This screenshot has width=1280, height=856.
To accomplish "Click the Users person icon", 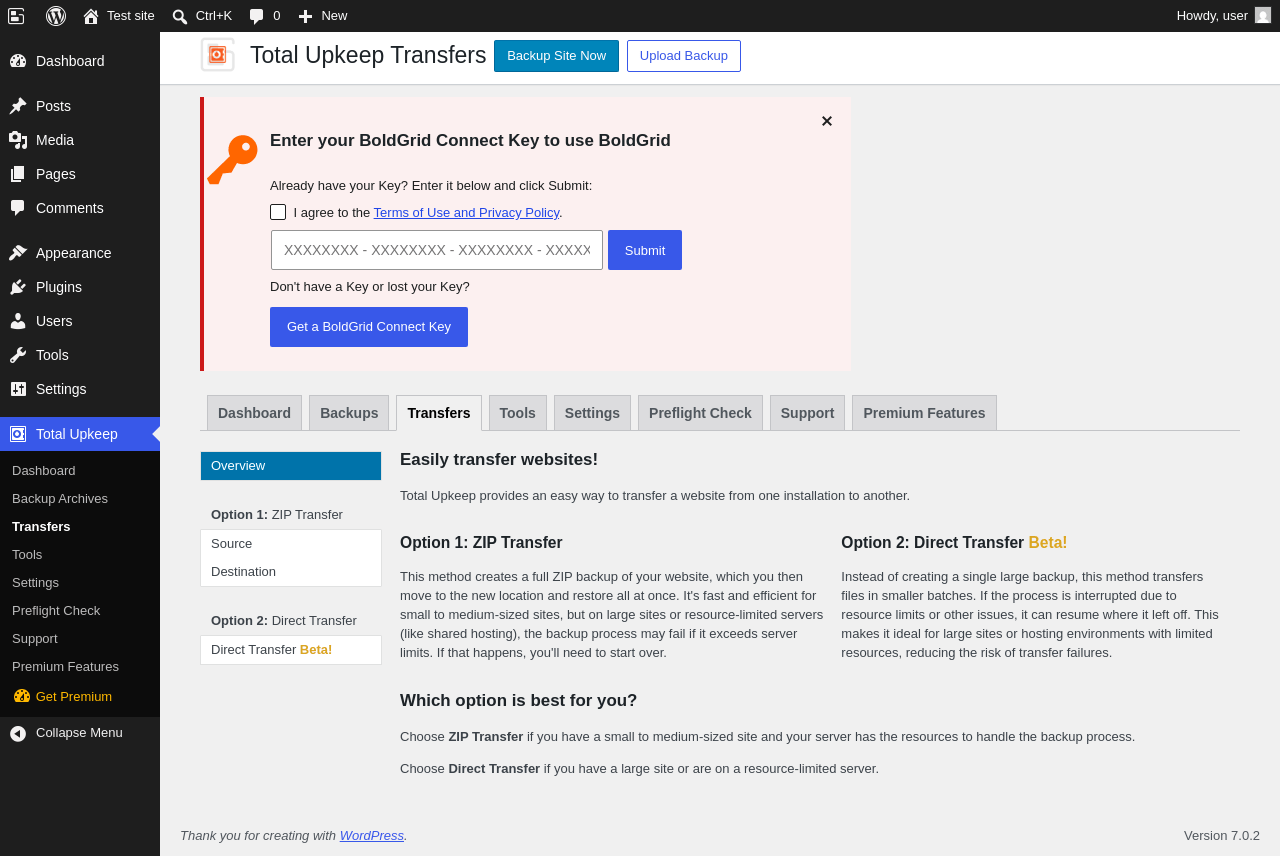I will pyautogui.click(x=18, y=321).
